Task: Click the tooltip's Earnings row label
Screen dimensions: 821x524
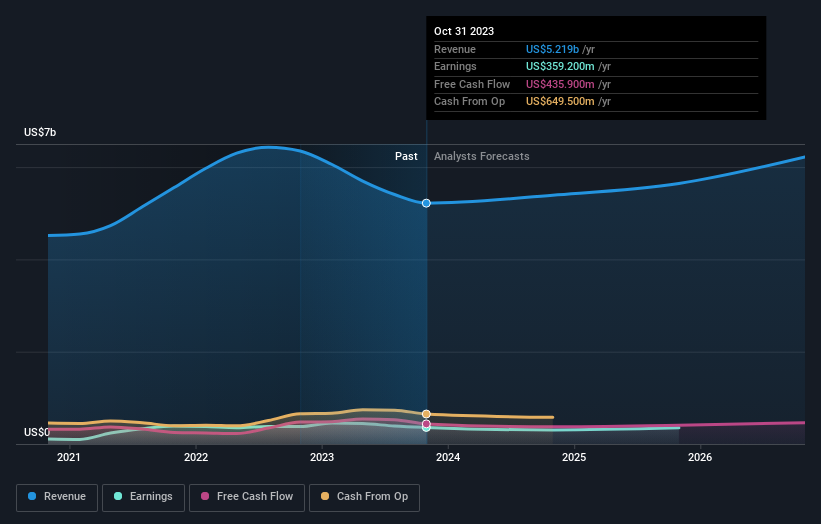Action: (x=455, y=66)
